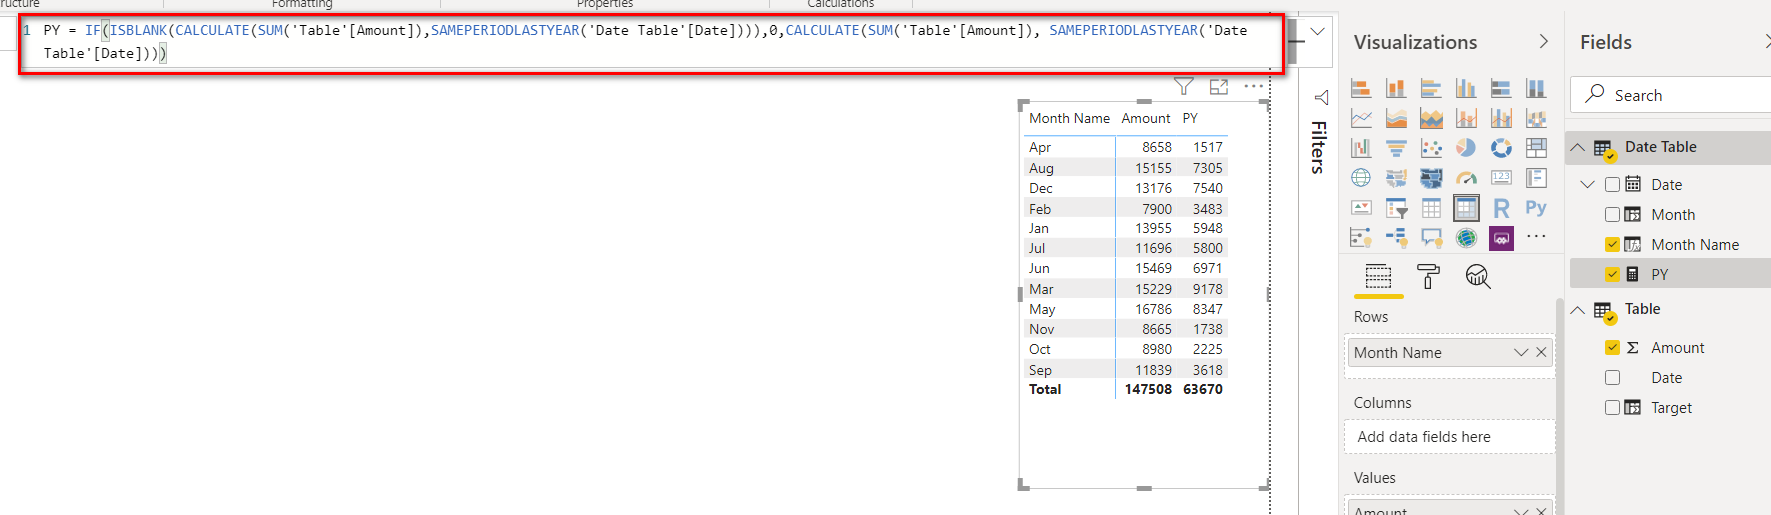Screen dimensions: 1771x515
Task: Click Add data fields here under Columns
Action: click(x=1449, y=437)
